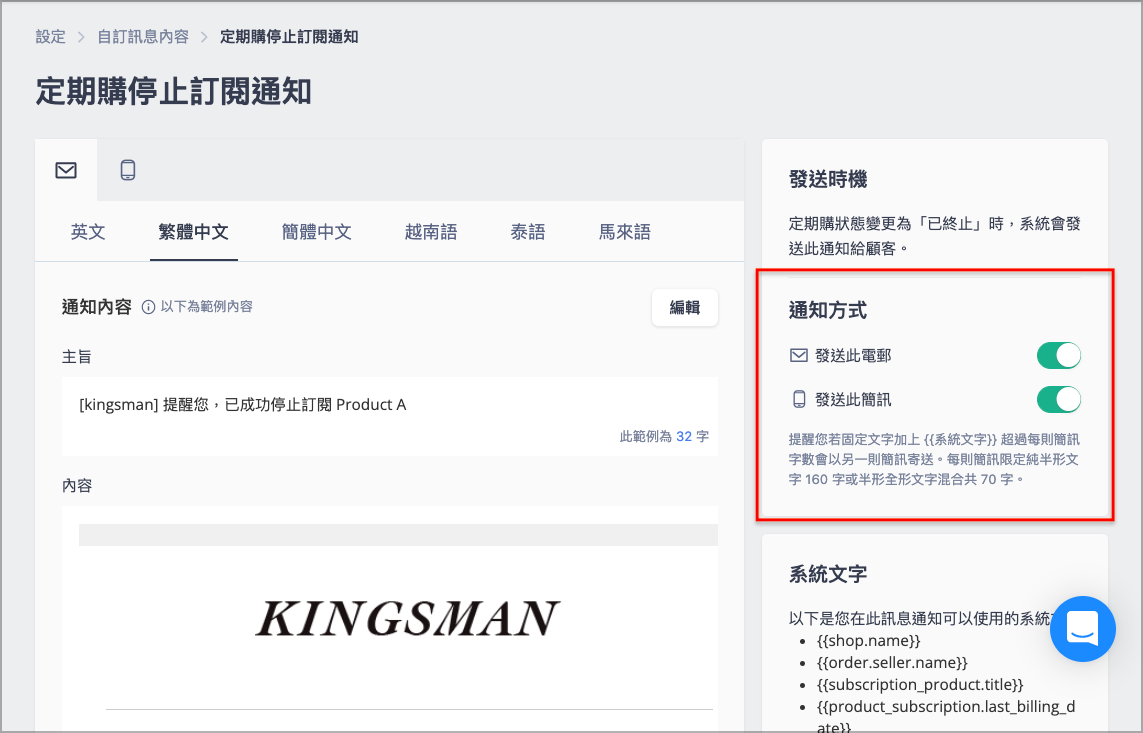Click the 發送時機 section heading
Screen dimensions: 1143x733
(x=828, y=179)
